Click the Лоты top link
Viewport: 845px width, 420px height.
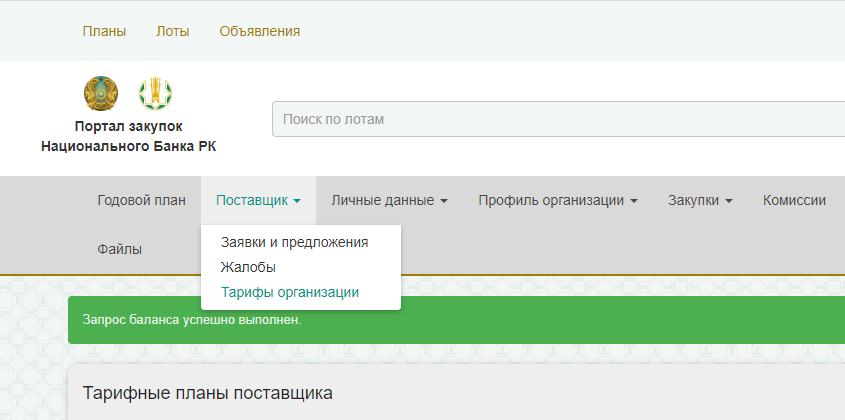pos(172,31)
